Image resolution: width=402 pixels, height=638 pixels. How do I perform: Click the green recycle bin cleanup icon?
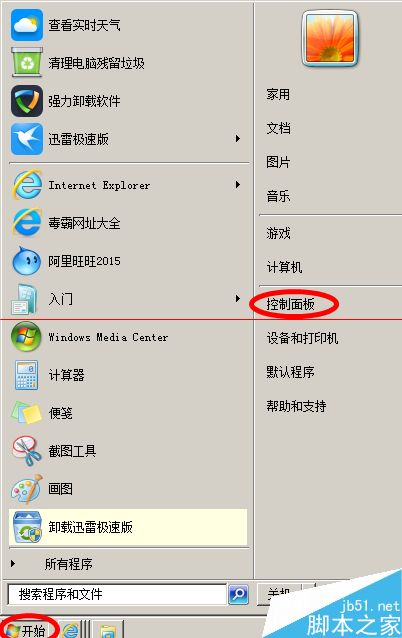tap(27, 62)
